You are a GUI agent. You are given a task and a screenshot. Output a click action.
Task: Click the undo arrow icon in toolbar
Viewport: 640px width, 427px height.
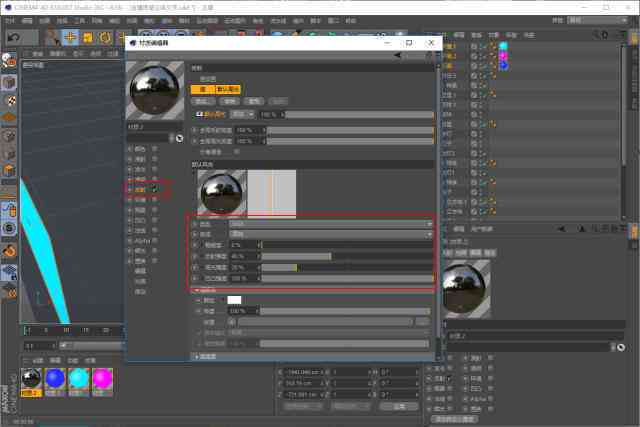pyautogui.click(x=14, y=37)
